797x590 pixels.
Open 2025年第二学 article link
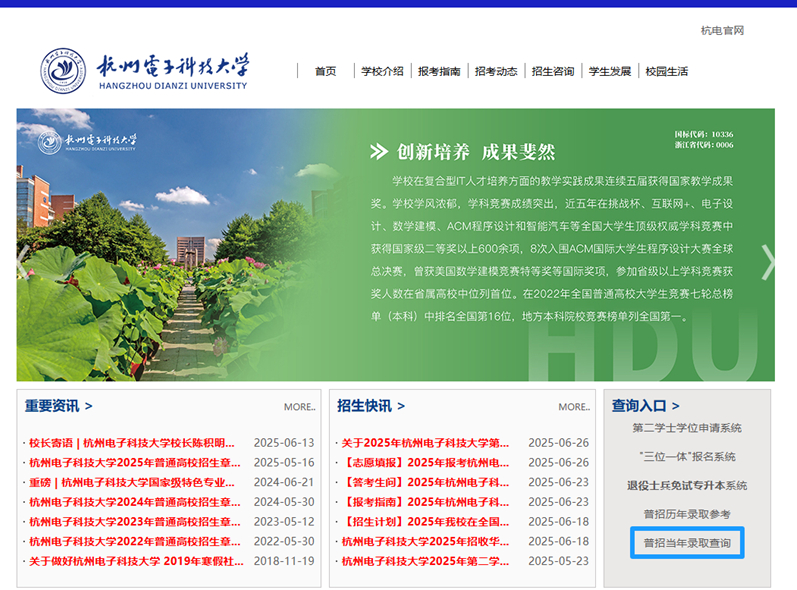click(x=425, y=562)
